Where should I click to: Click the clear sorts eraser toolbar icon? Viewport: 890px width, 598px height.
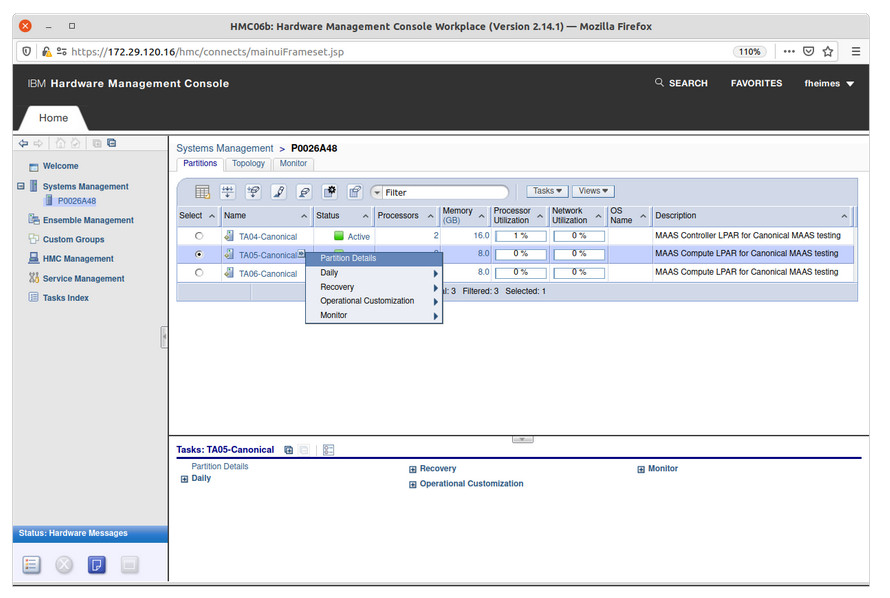click(x=304, y=192)
